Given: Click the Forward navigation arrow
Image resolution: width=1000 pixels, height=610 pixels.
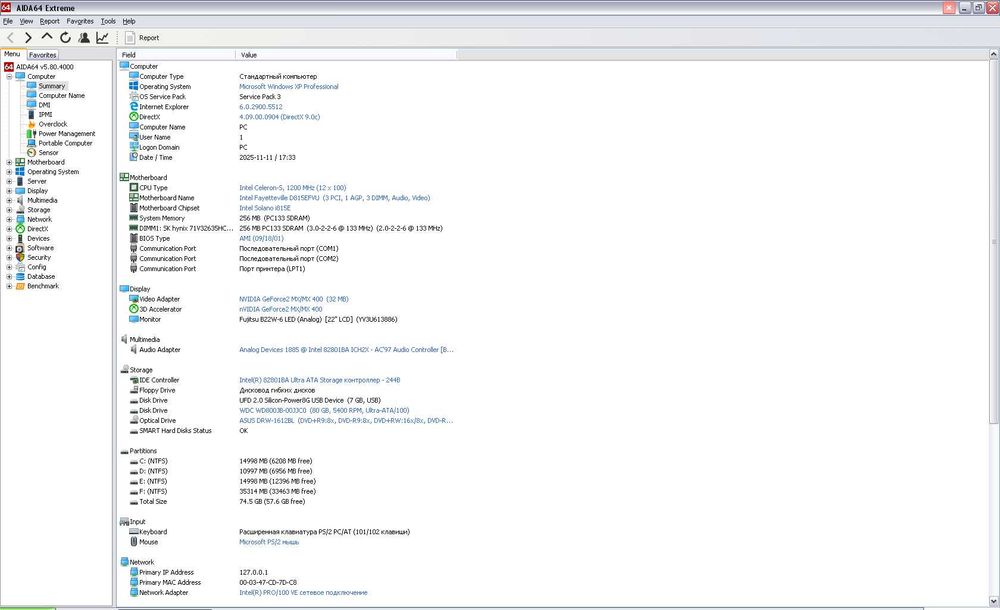Looking at the screenshot, I should click(x=28, y=38).
